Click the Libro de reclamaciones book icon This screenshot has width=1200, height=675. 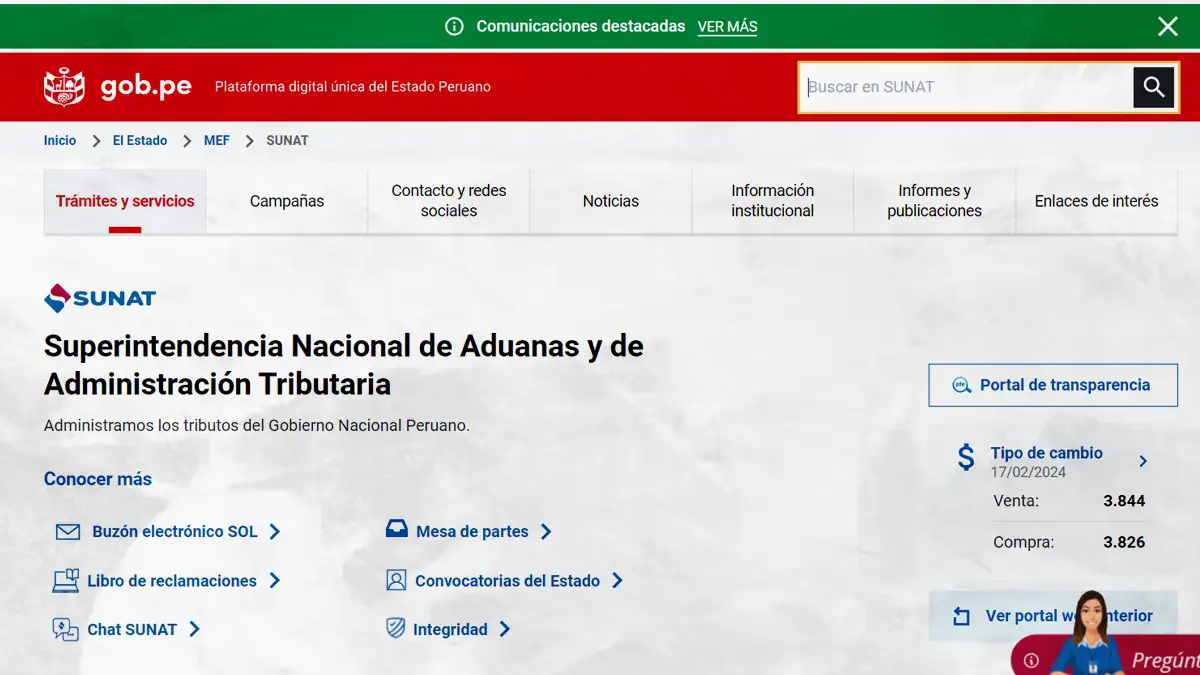(66, 581)
